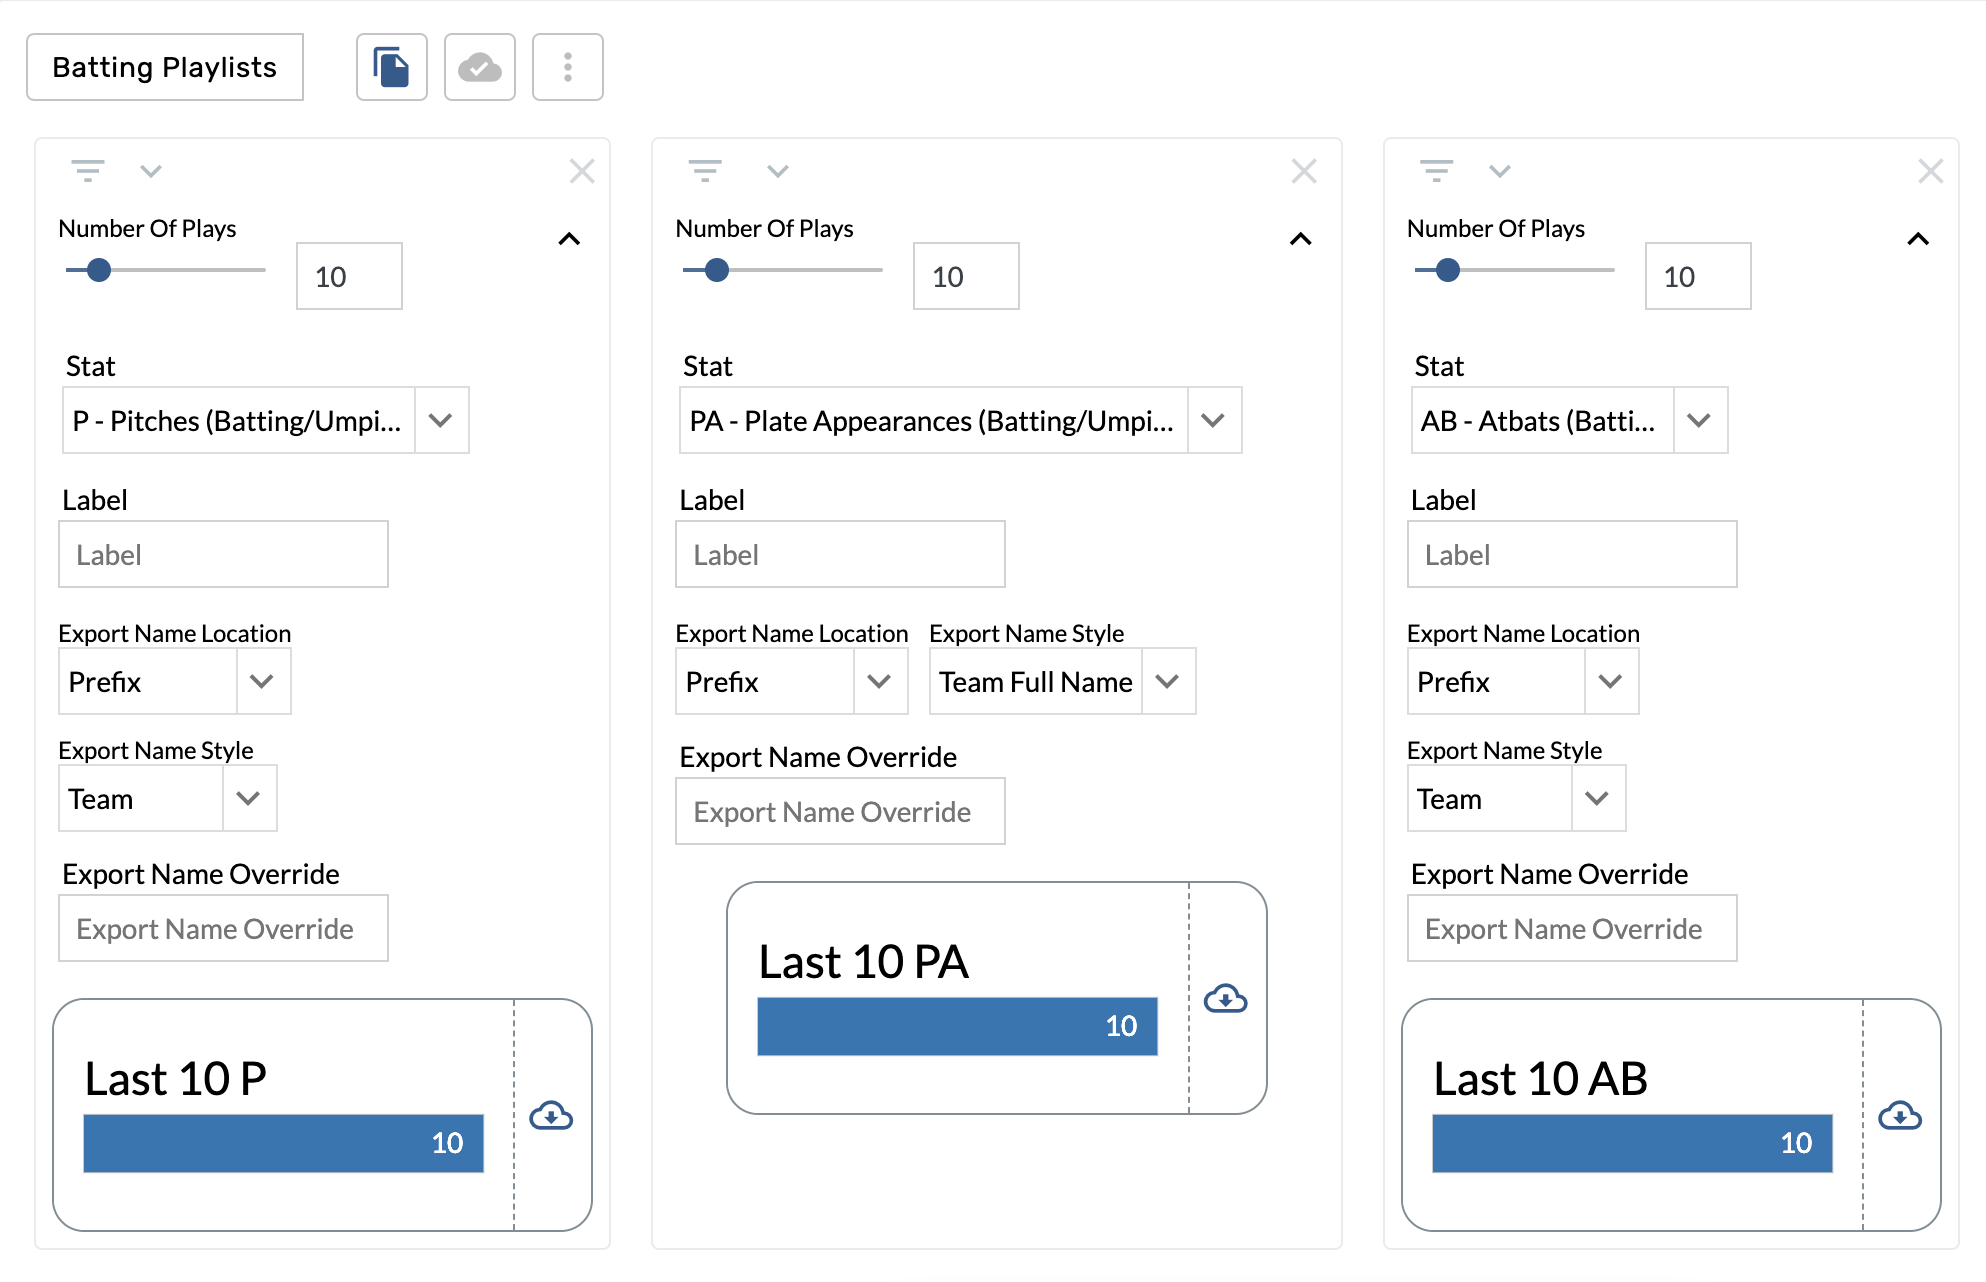1986x1282 pixels.
Task: Open the P - Pitches stat dropdown
Action: (x=441, y=421)
